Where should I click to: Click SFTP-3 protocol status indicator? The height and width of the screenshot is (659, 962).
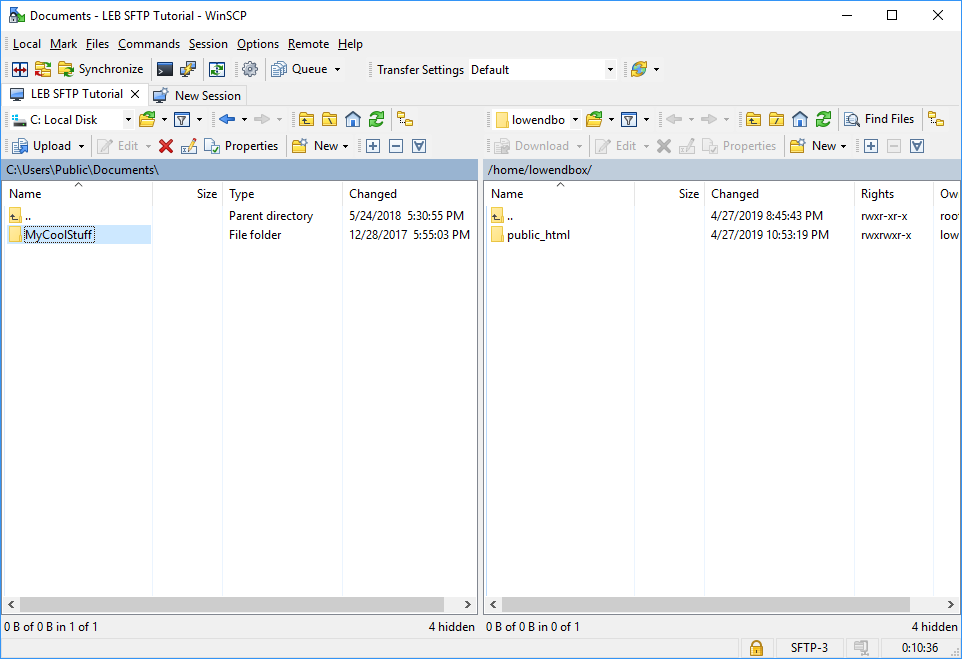tap(809, 648)
